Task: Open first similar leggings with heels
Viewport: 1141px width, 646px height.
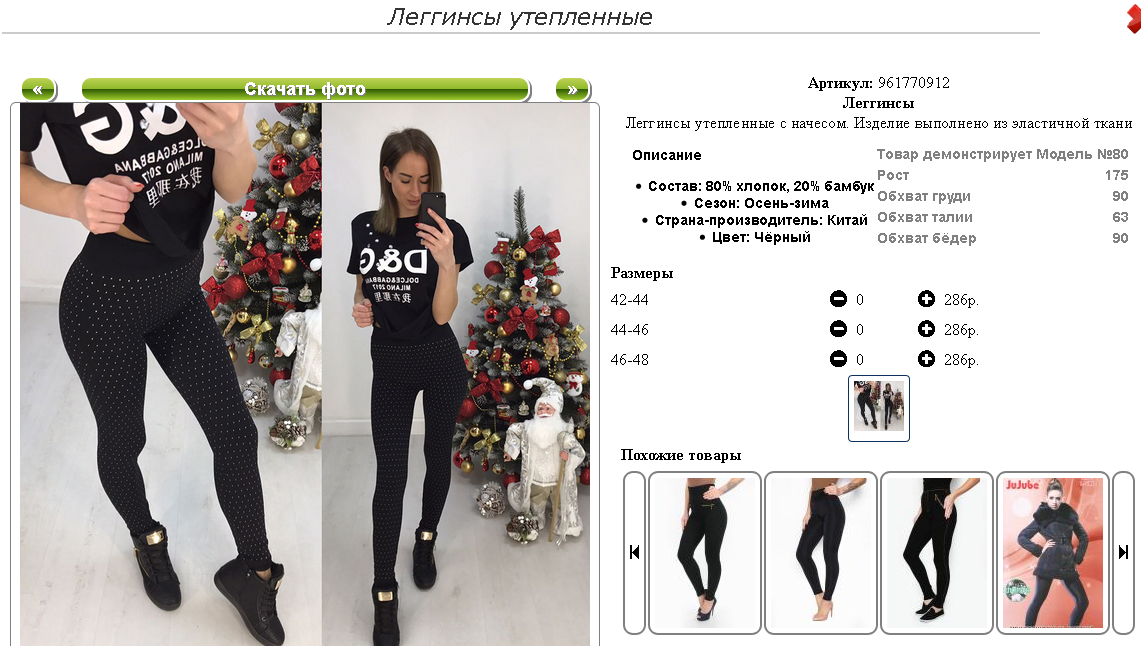Action: point(704,552)
